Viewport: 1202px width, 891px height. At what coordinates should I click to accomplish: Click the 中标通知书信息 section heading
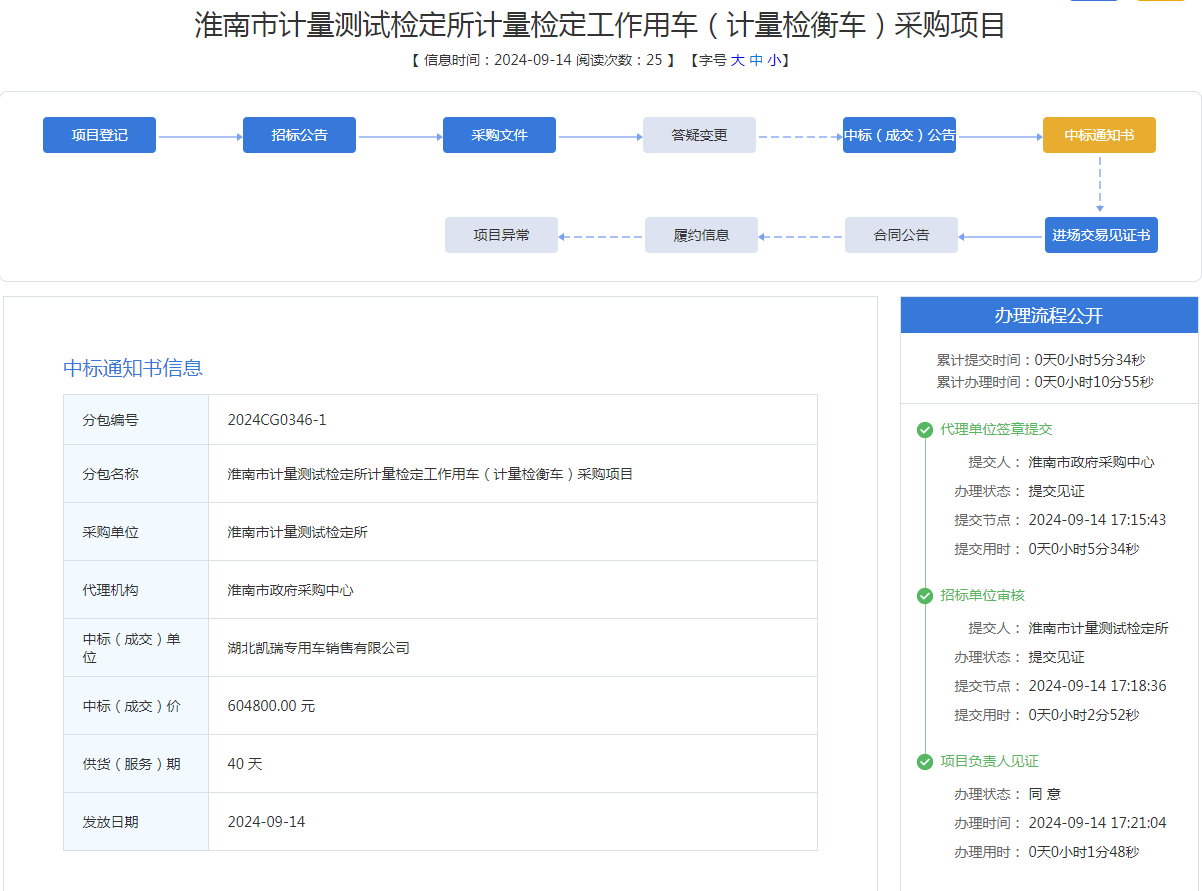click(x=133, y=368)
